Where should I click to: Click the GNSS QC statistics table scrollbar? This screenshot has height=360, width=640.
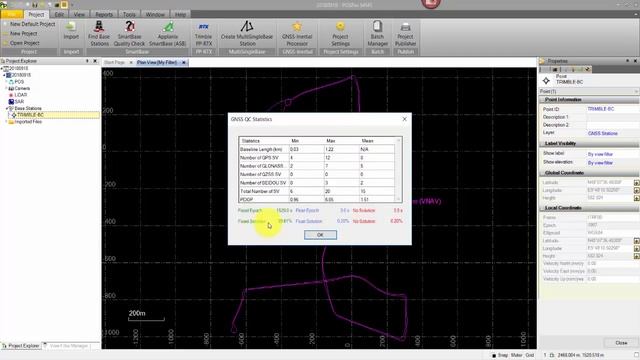[x=398, y=169]
